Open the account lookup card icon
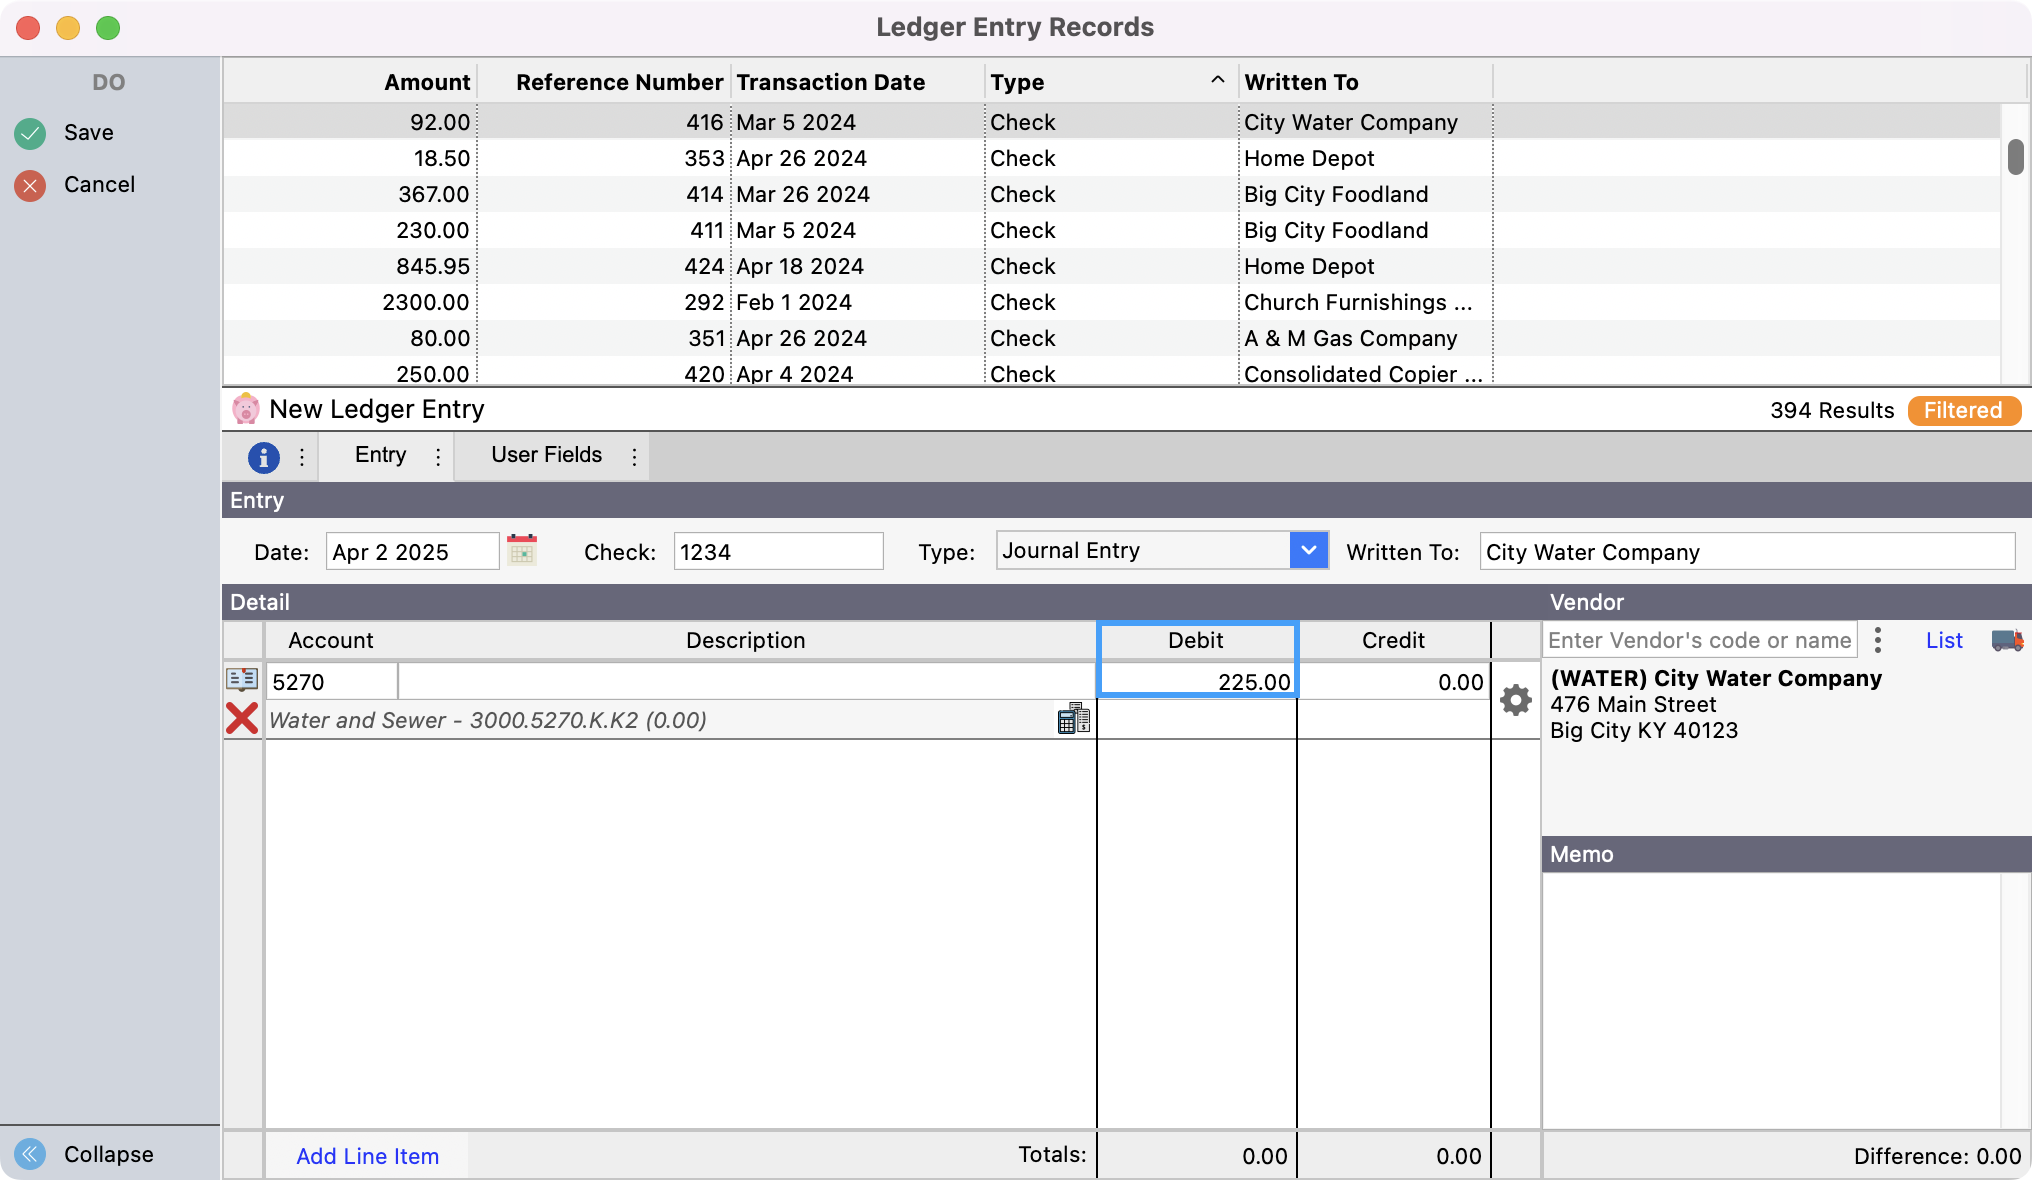This screenshot has height=1180, width=2032. tap(242, 680)
